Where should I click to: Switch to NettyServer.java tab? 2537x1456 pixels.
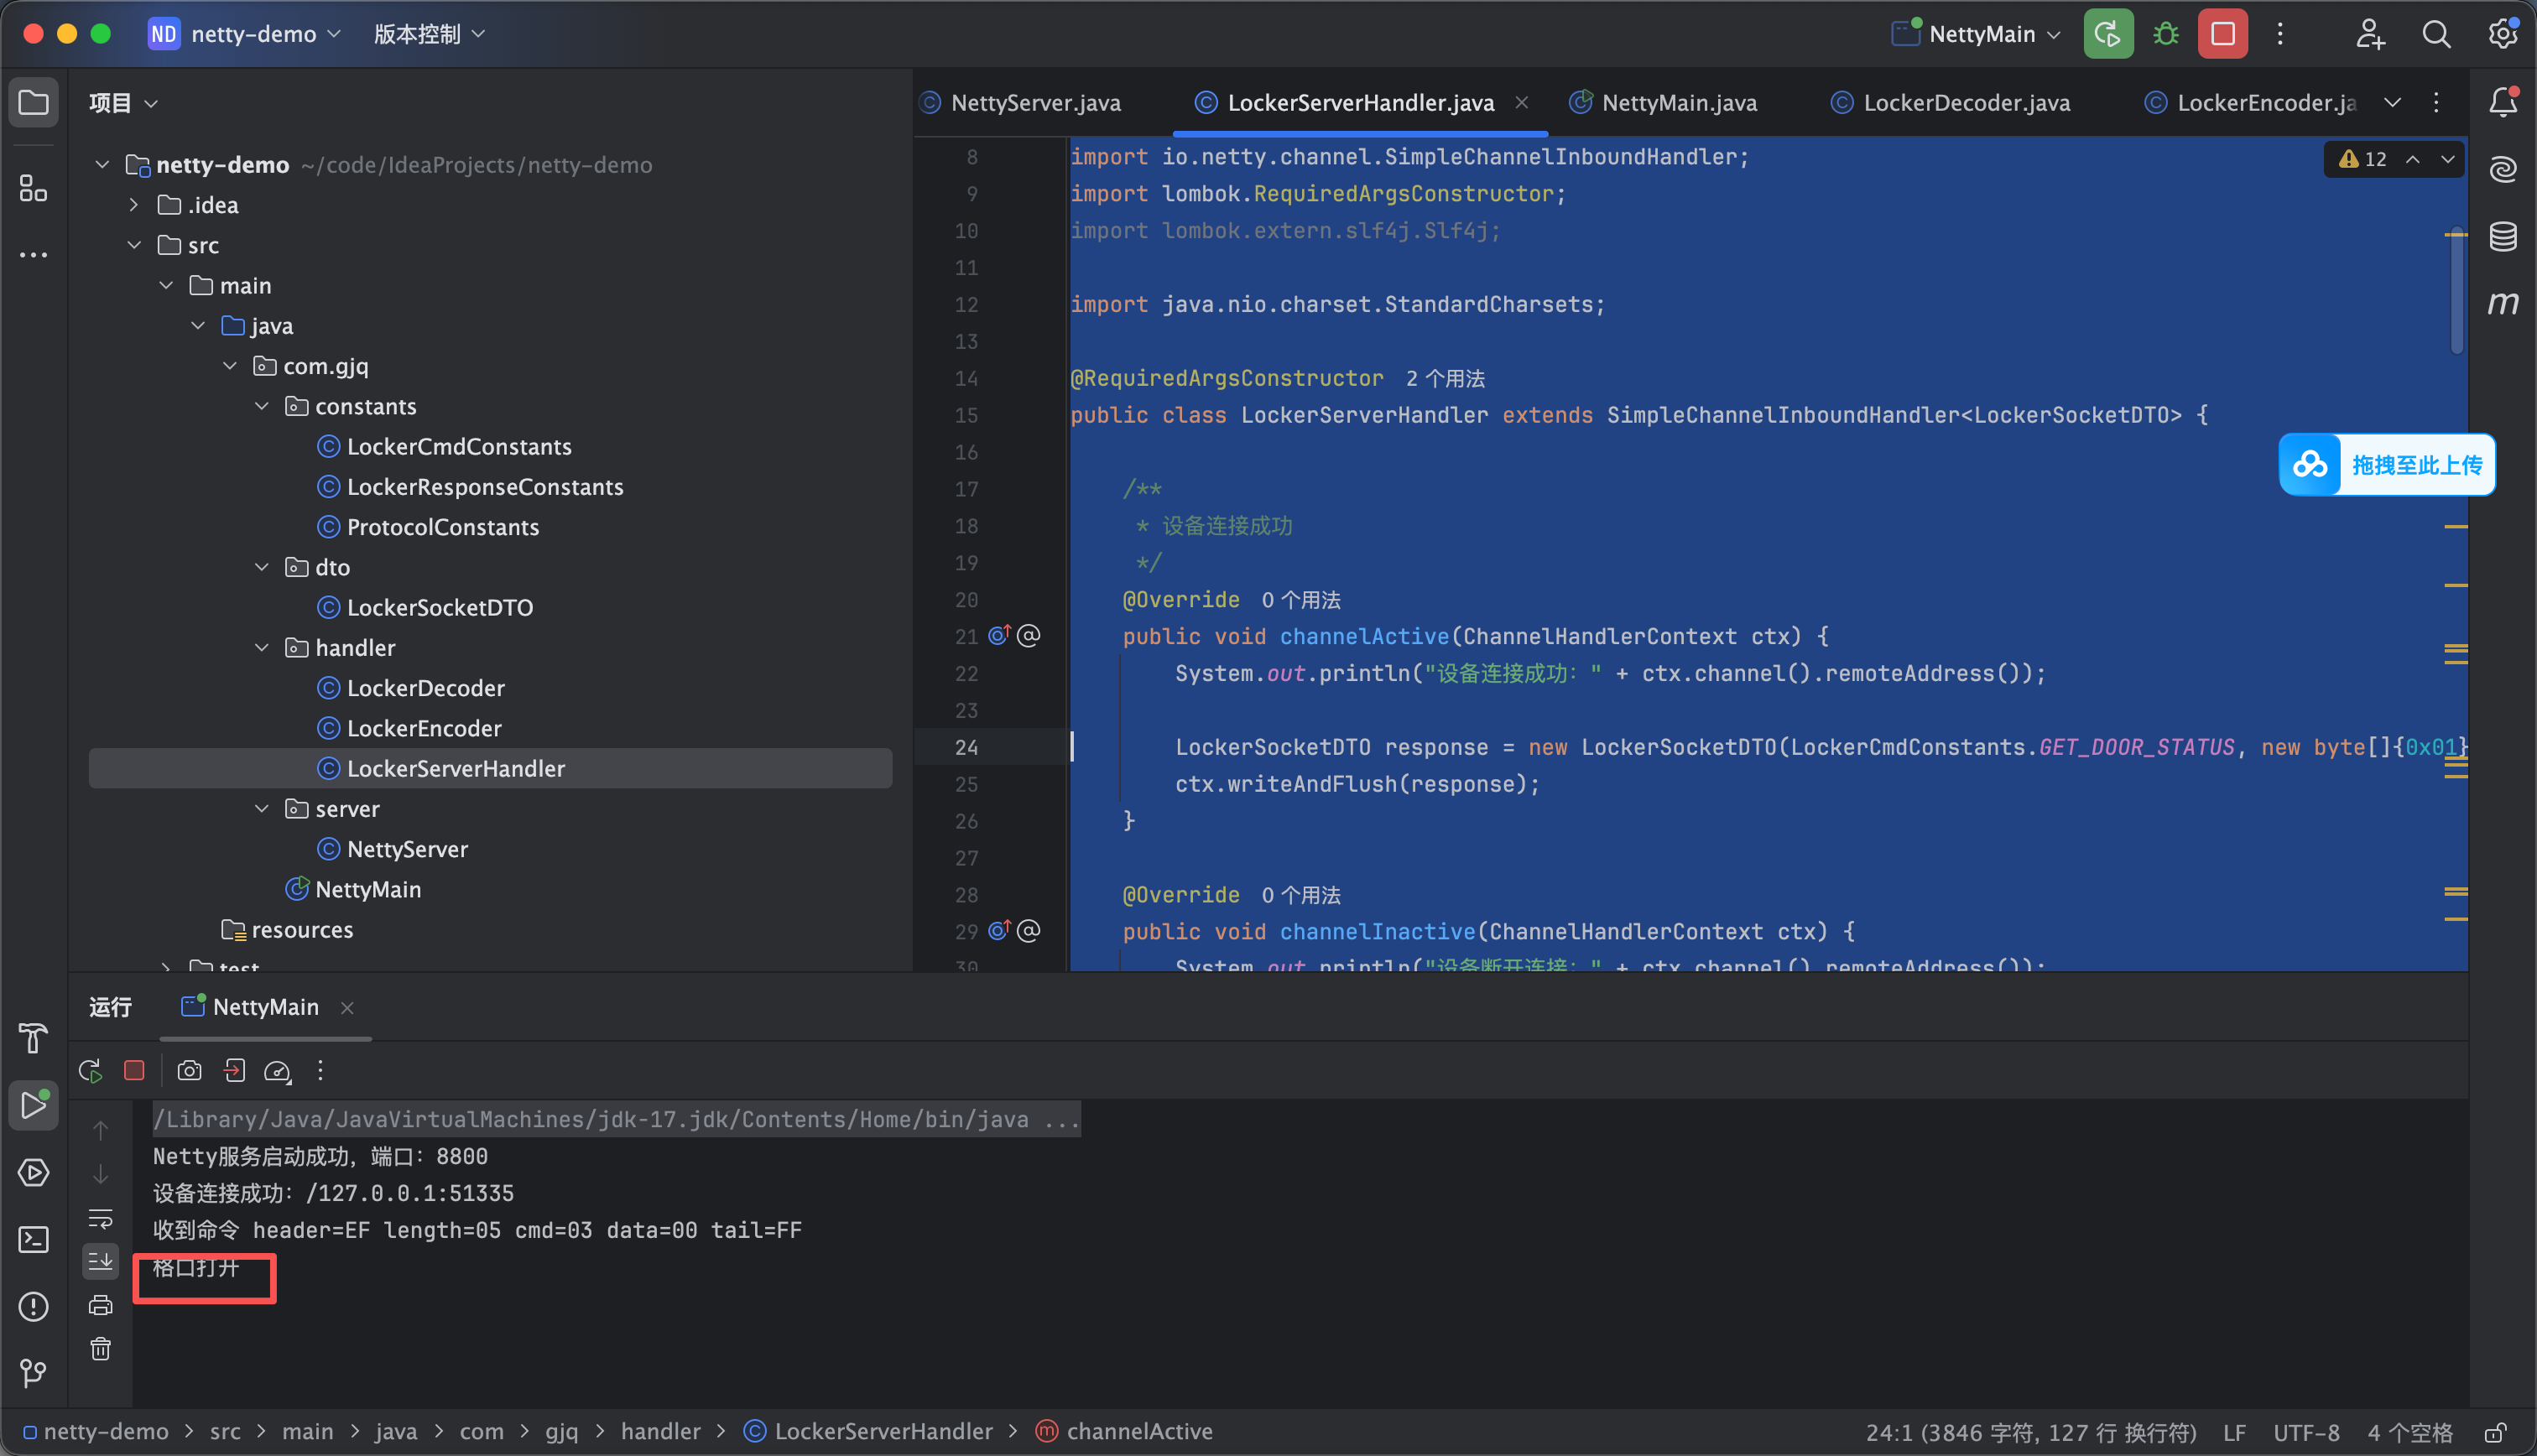[1021, 102]
